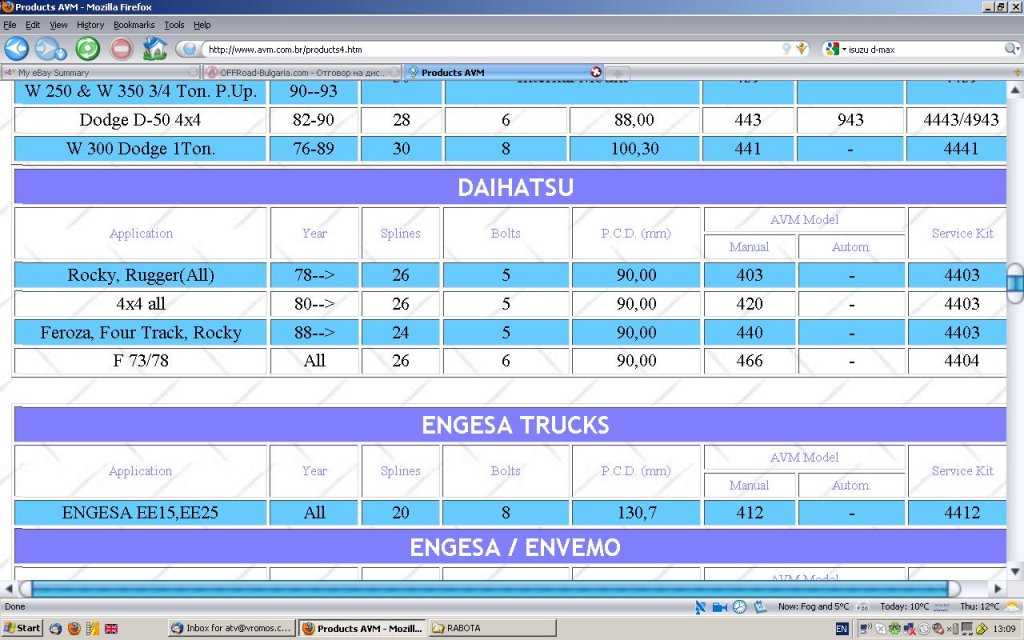The width and height of the screenshot is (1024, 640).
Task: Open the View menu
Action: 58,25
